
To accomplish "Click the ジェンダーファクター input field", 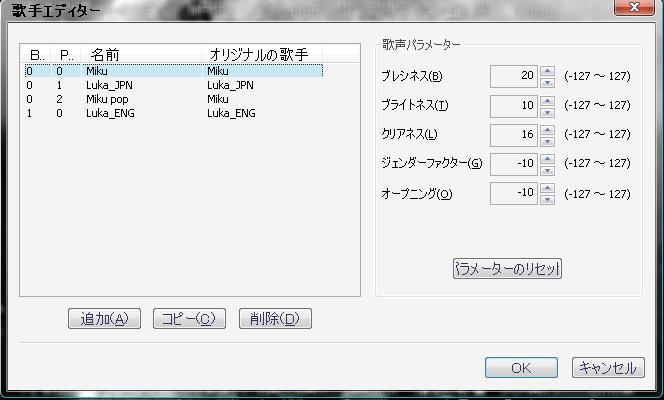I will (514, 164).
